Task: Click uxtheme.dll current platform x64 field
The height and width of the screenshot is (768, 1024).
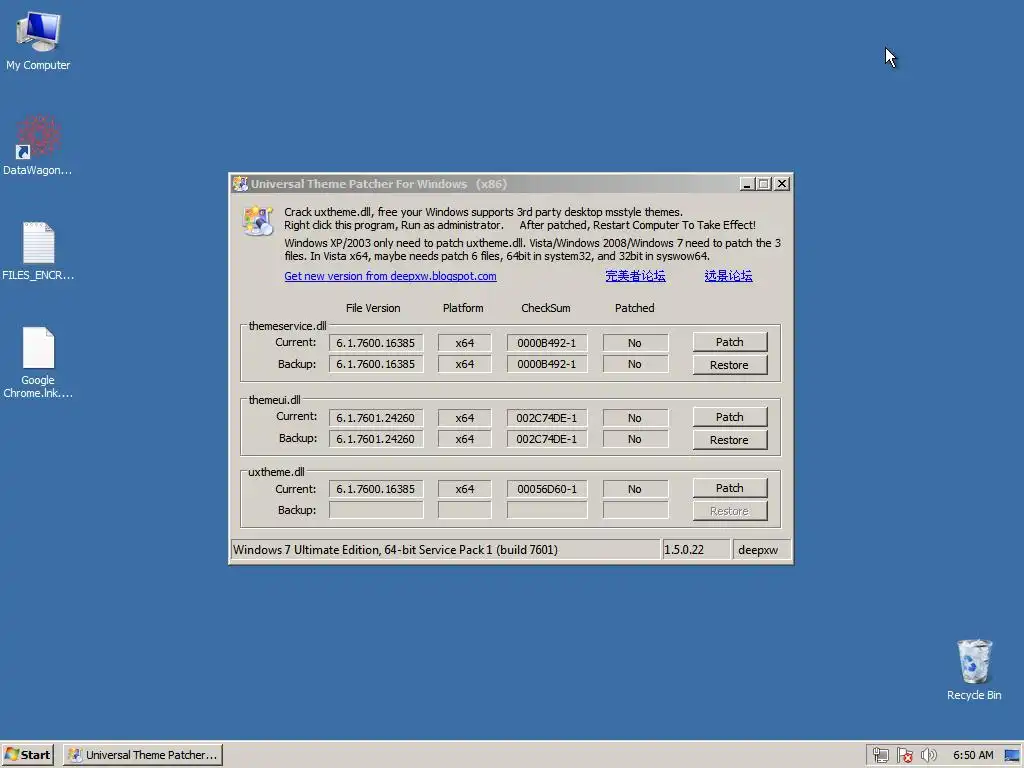Action: (464, 489)
